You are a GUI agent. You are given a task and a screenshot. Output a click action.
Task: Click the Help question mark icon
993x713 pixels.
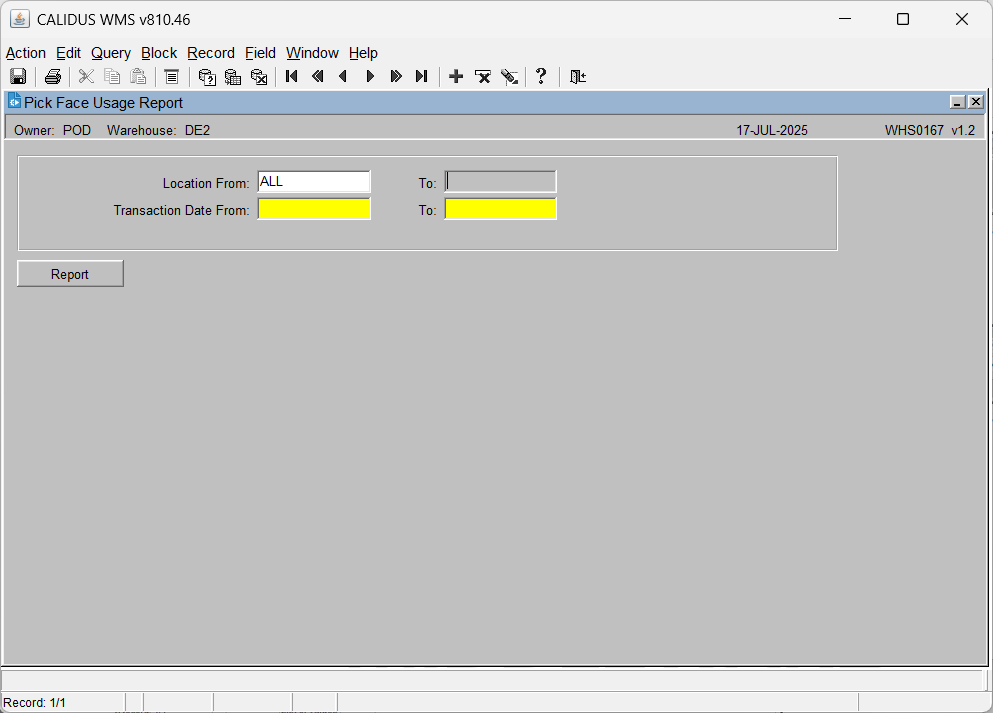point(541,77)
